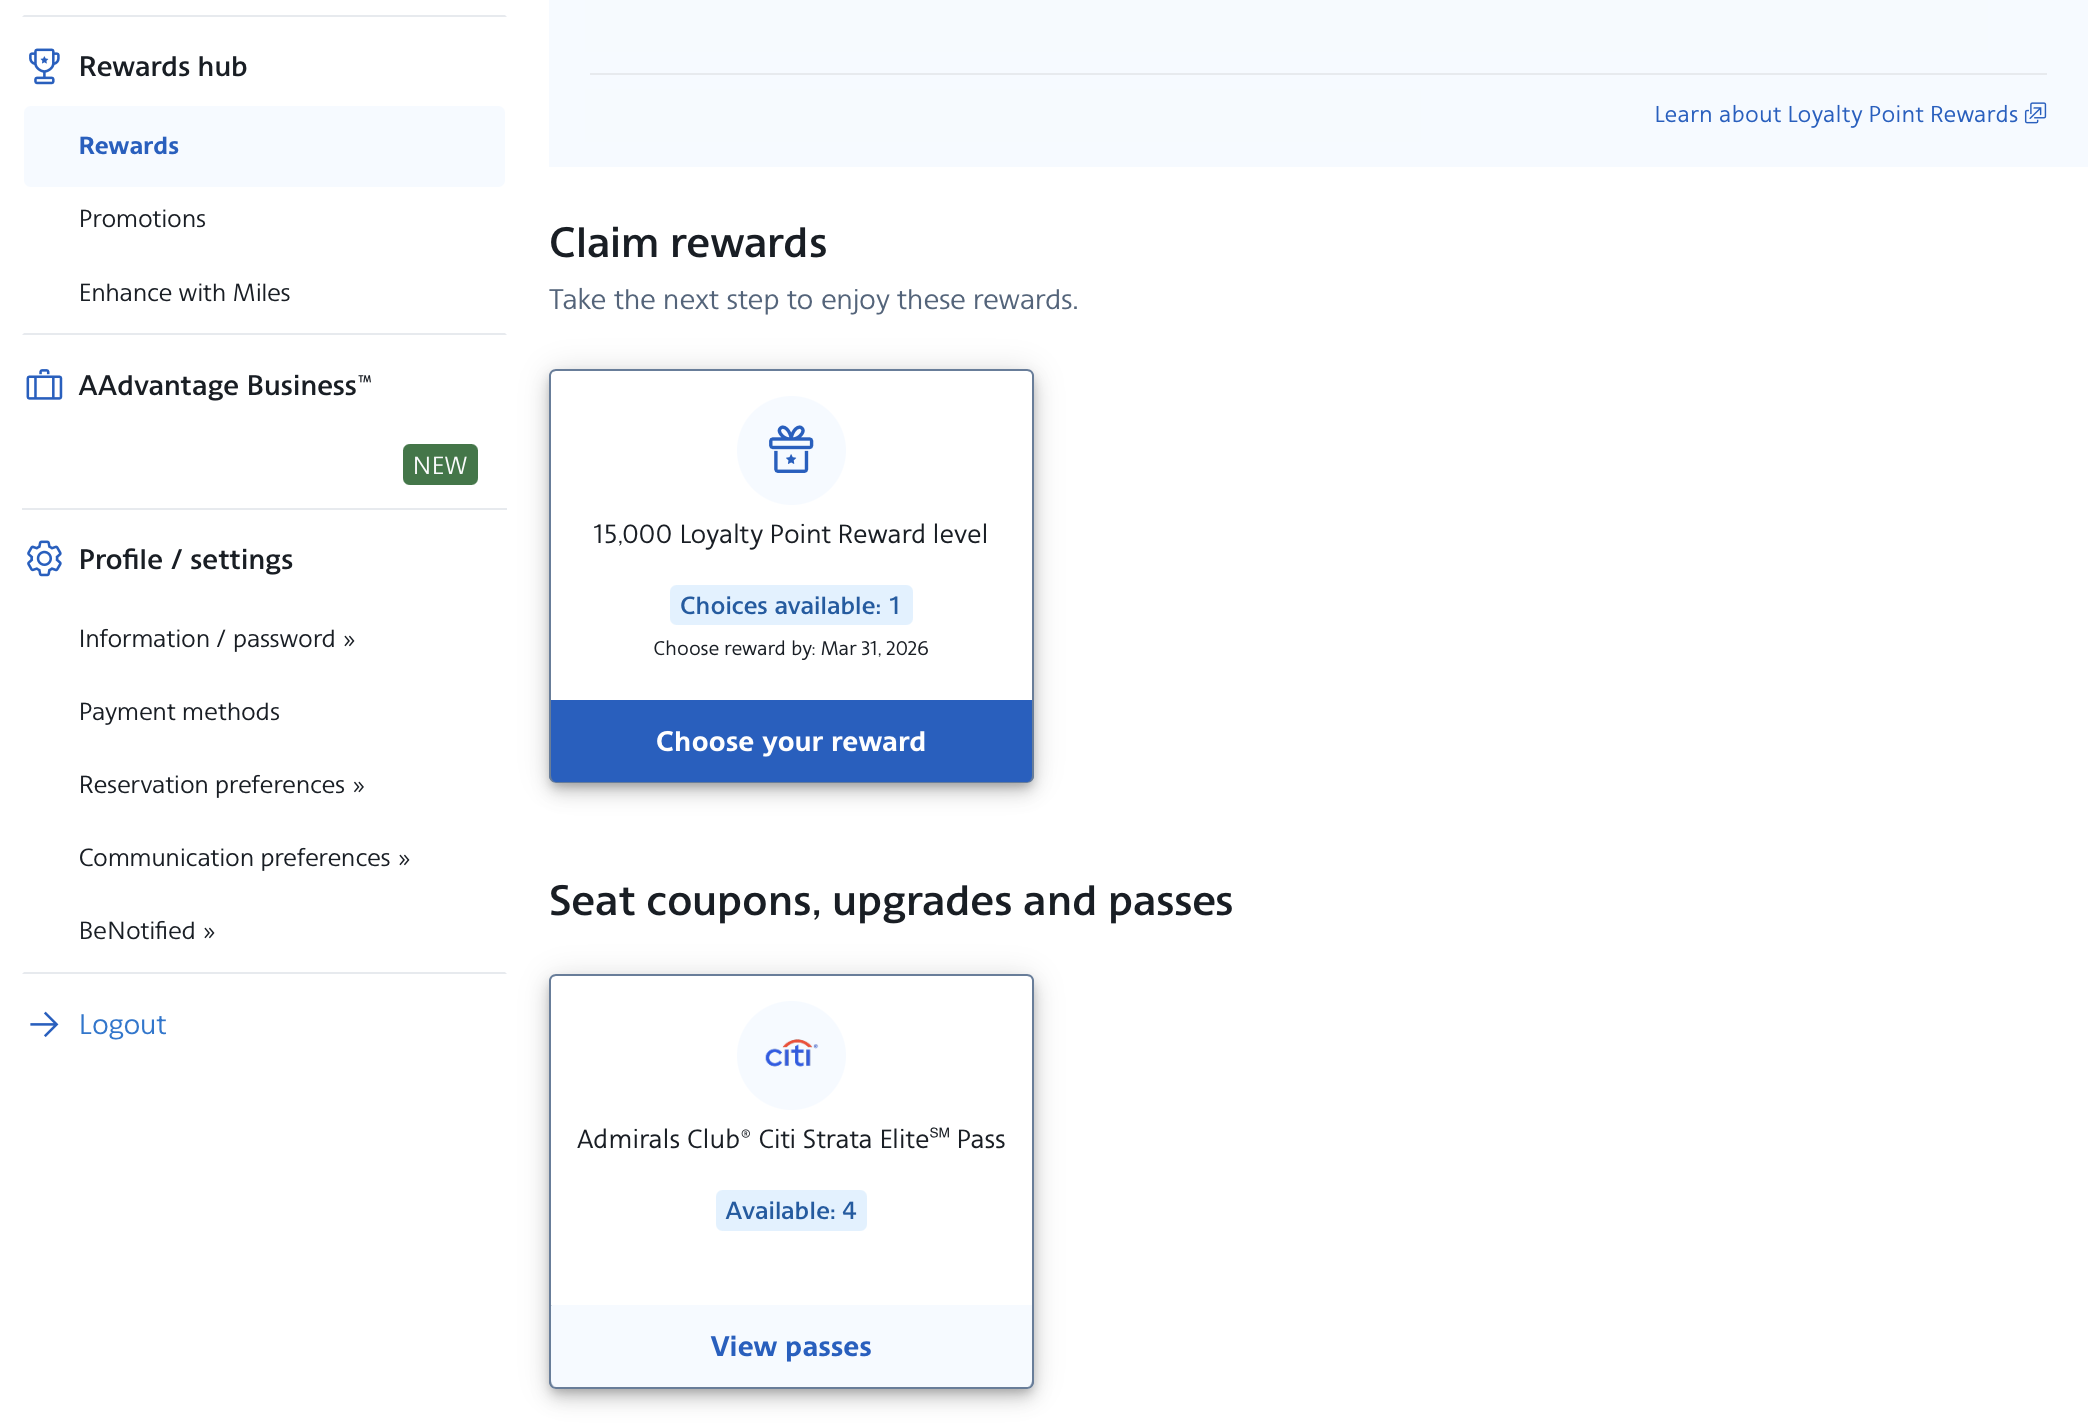Click the Profile settings gear icon
Viewport: 2100px width, 1428px height.
44,559
